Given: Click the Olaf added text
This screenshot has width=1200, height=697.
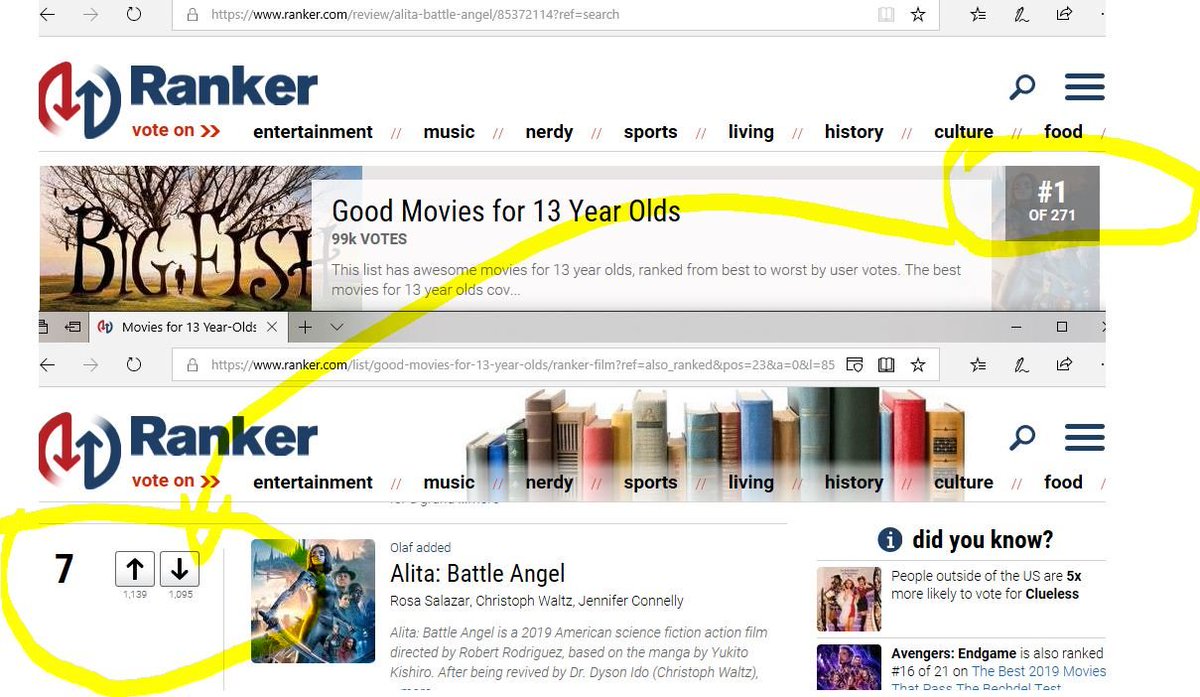Looking at the screenshot, I should pos(420,547).
